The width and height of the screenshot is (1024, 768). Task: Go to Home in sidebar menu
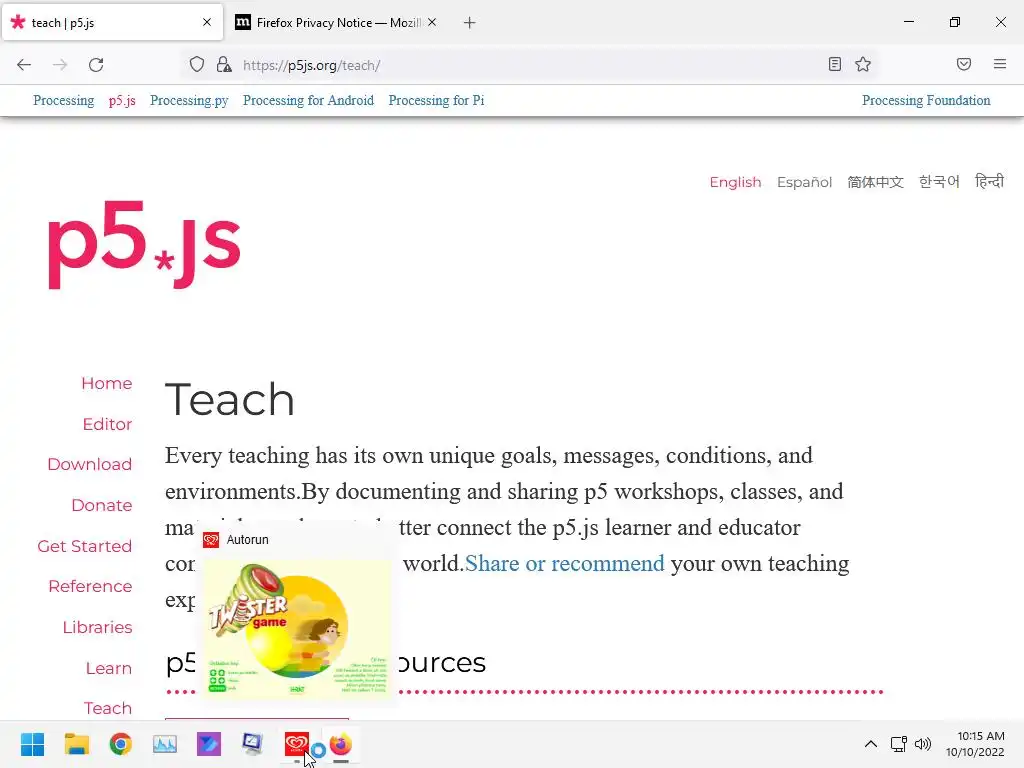106,383
